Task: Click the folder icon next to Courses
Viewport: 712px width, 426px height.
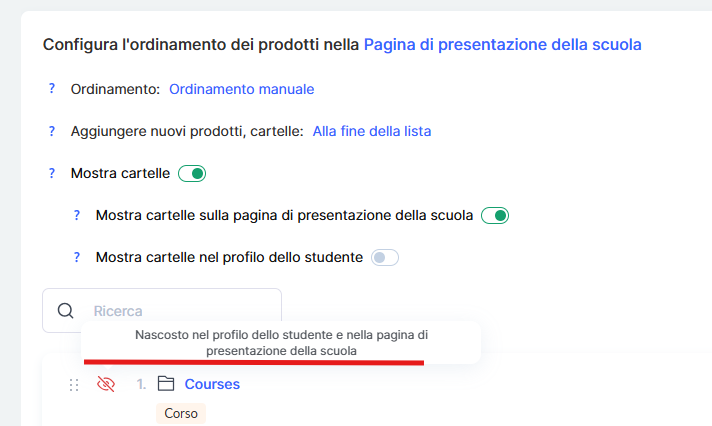Action: 166,384
